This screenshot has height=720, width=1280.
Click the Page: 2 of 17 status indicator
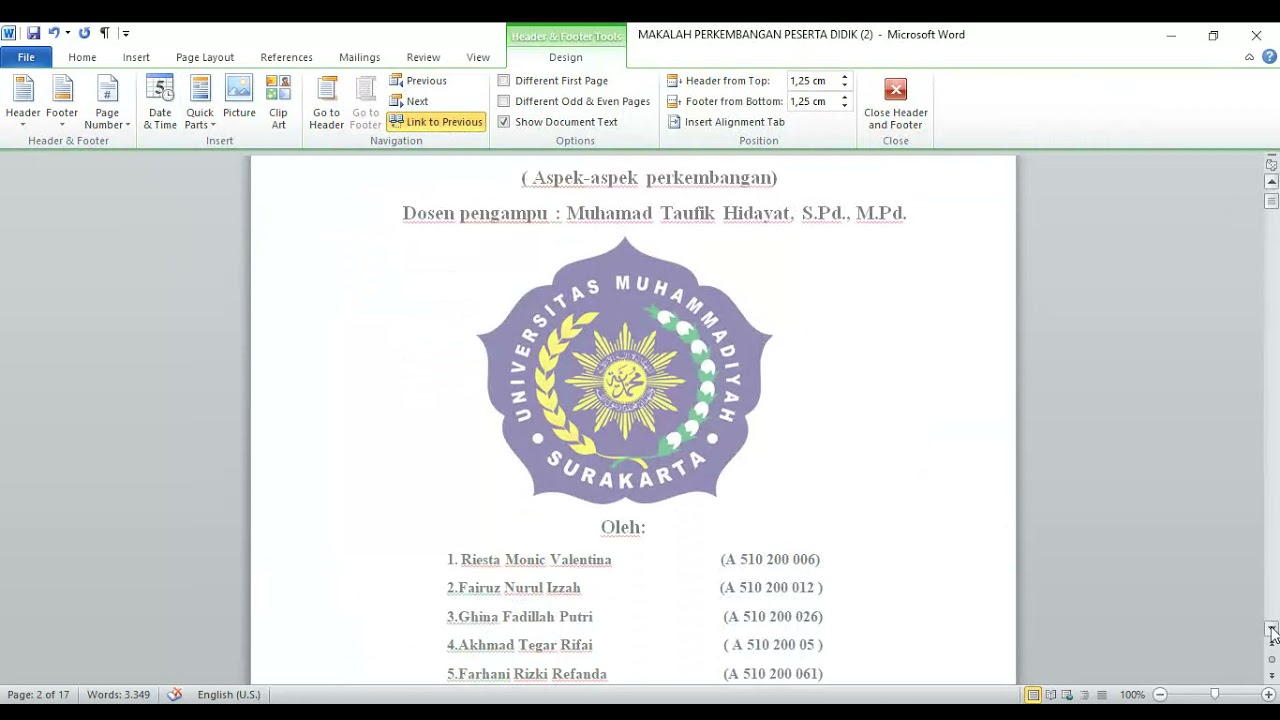click(38, 694)
